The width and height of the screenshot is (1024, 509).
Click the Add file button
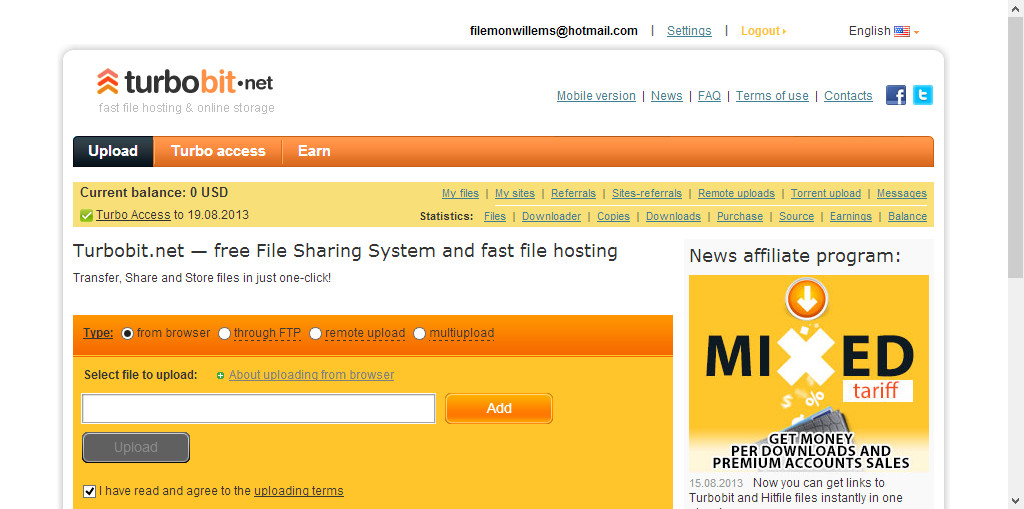(x=499, y=408)
